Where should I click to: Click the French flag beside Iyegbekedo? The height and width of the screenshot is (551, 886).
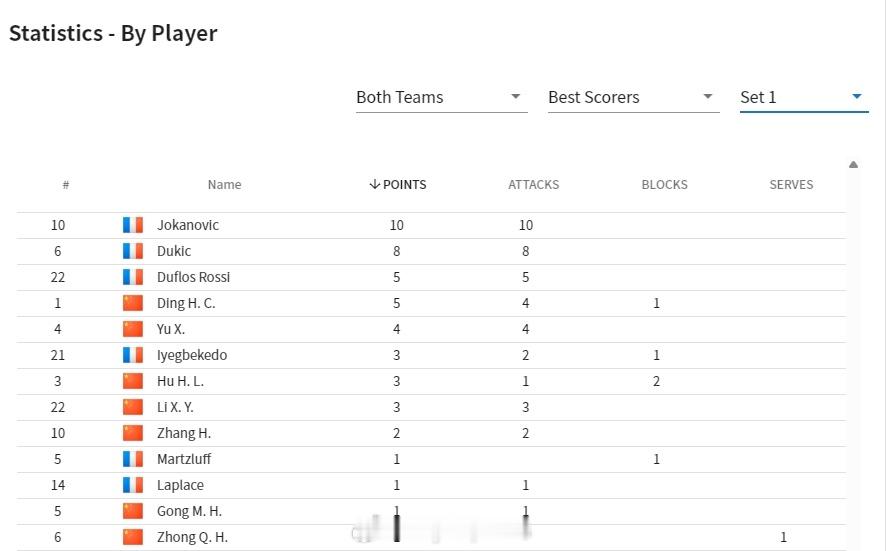133,355
